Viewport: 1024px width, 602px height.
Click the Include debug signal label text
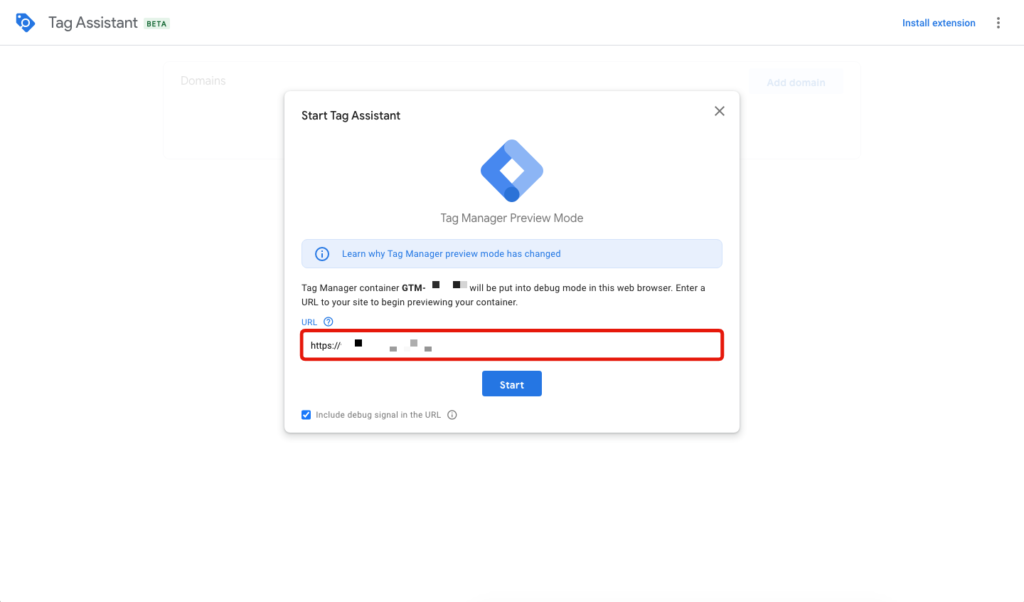378,415
